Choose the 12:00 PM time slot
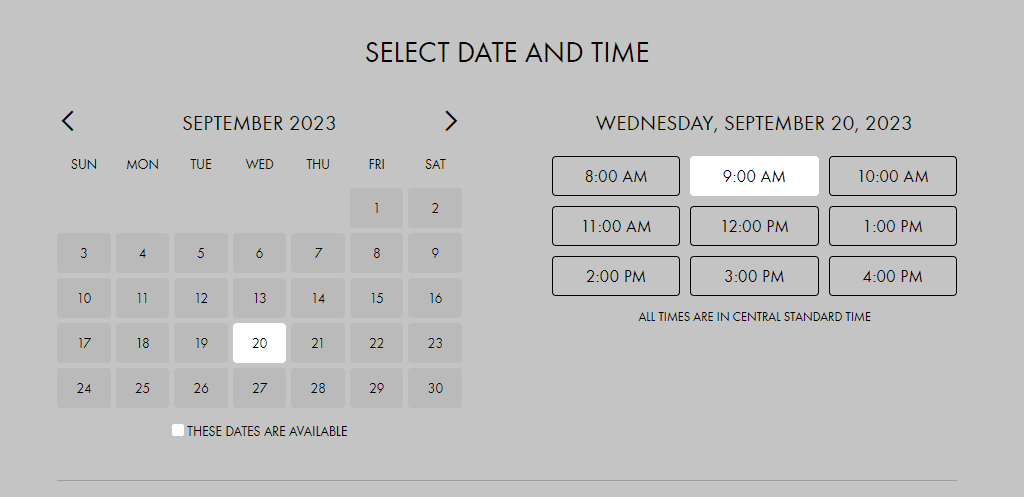Screen dimensions: 1024x497 754,226
